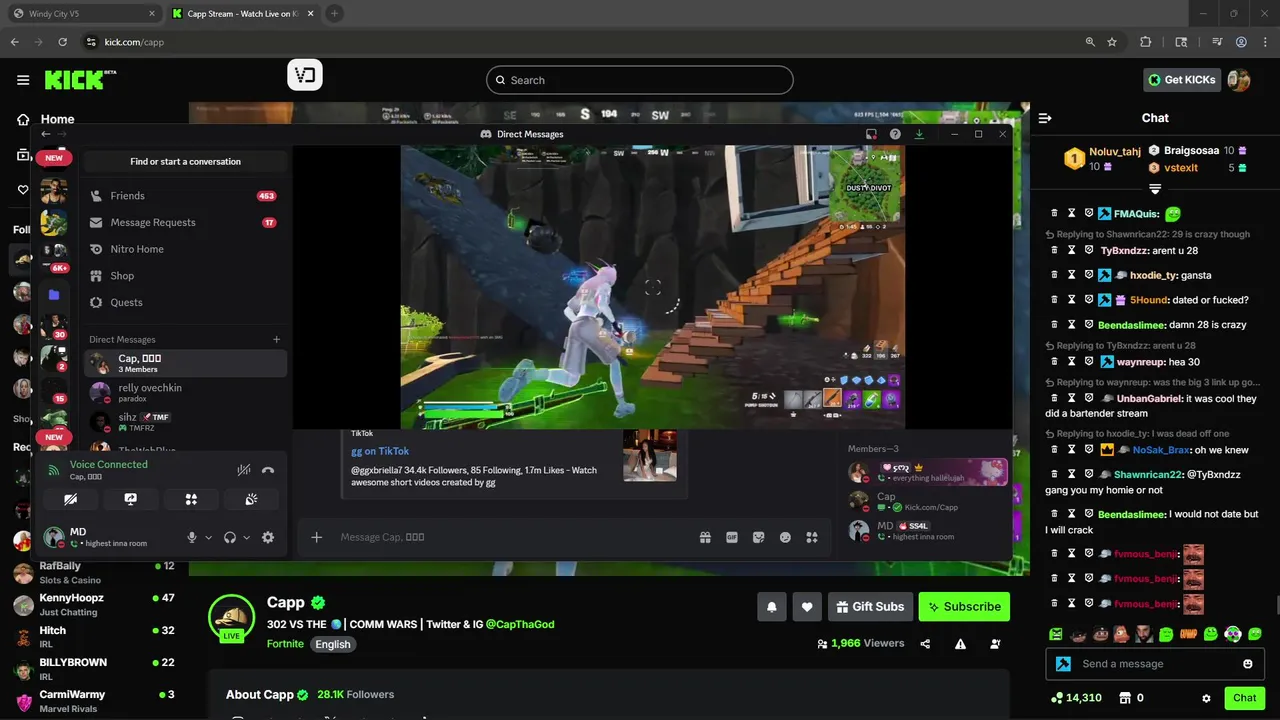
Task: Click the green Discord download update icon
Action: click(919, 134)
